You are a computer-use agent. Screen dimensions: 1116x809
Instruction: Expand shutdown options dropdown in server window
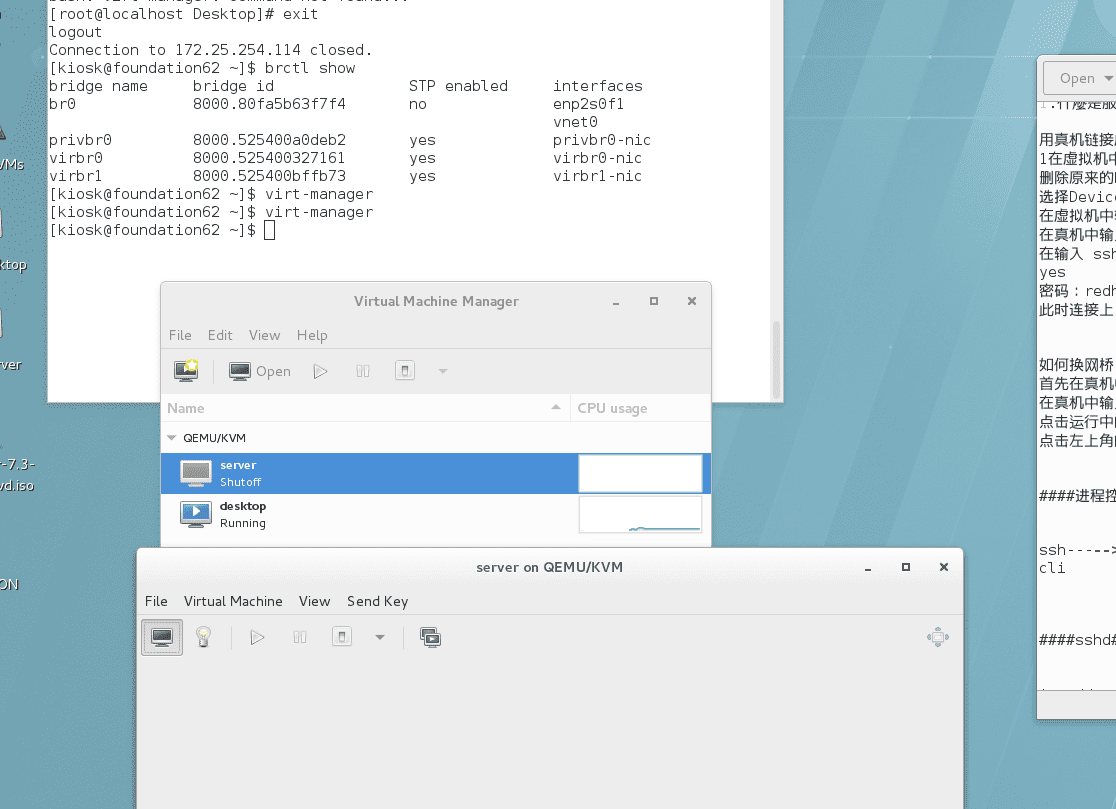pyautogui.click(x=380, y=638)
